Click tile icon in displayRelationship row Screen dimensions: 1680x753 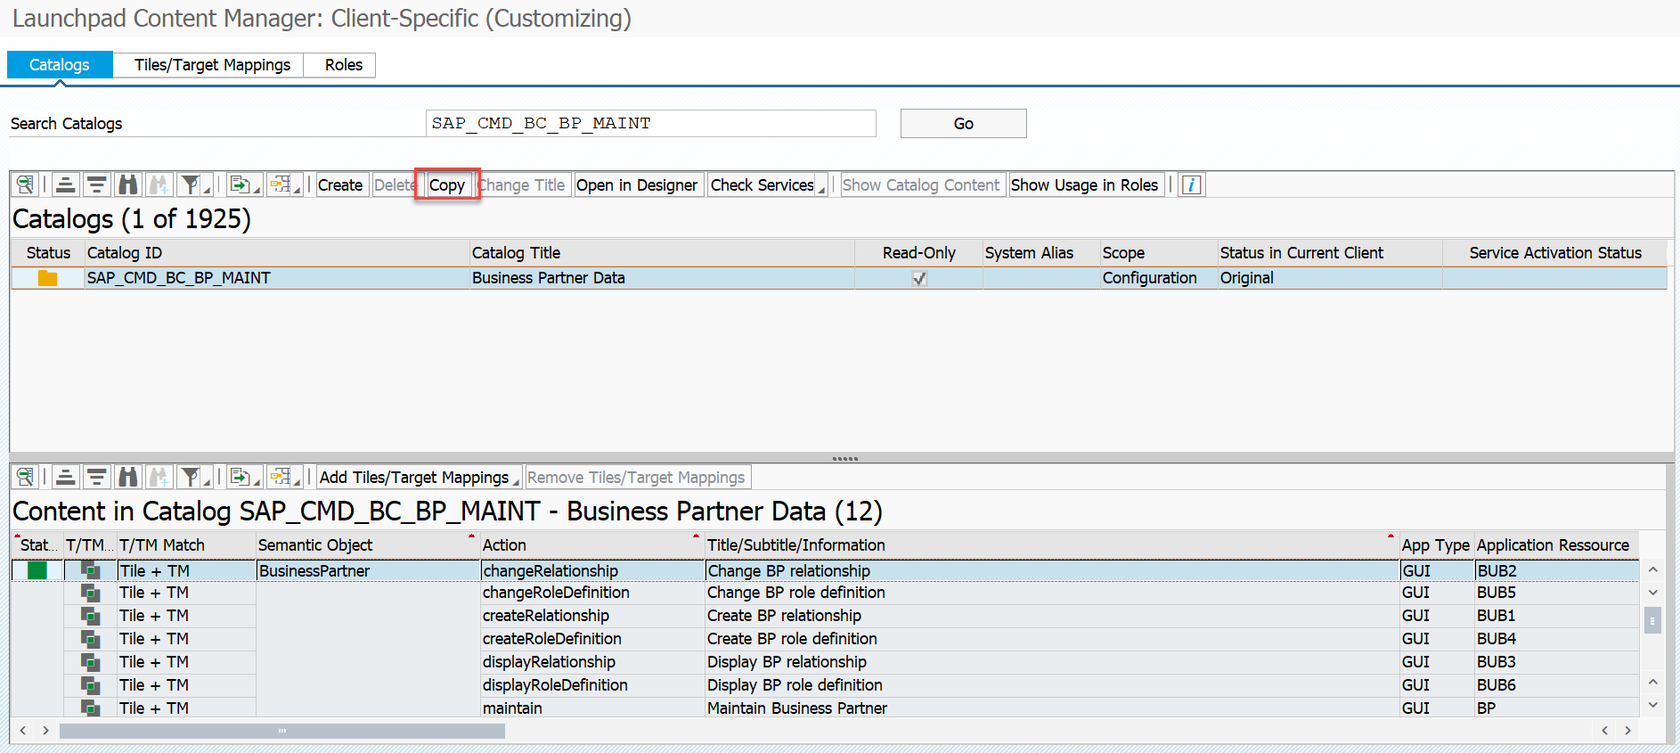[x=90, y=662]
